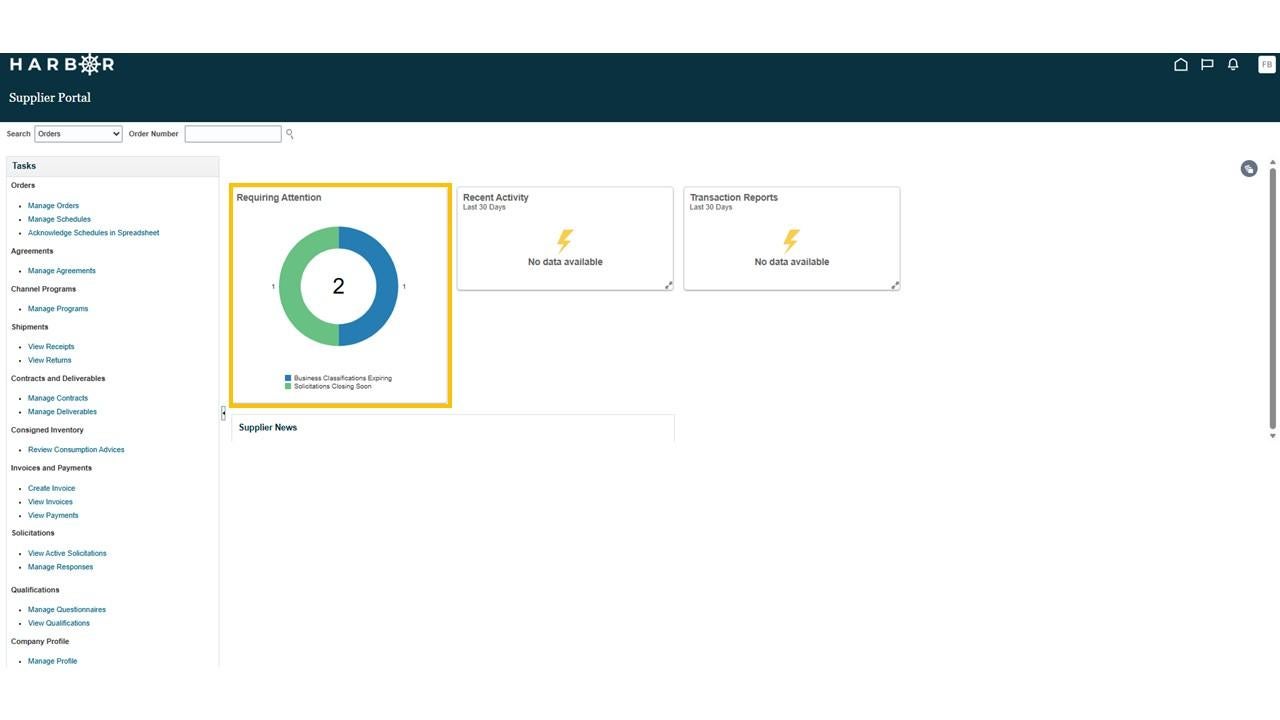1280x720 pixels.
Task: Click the Transaction Reports card title
Action: pyautogui.click(x=734, y=198)
